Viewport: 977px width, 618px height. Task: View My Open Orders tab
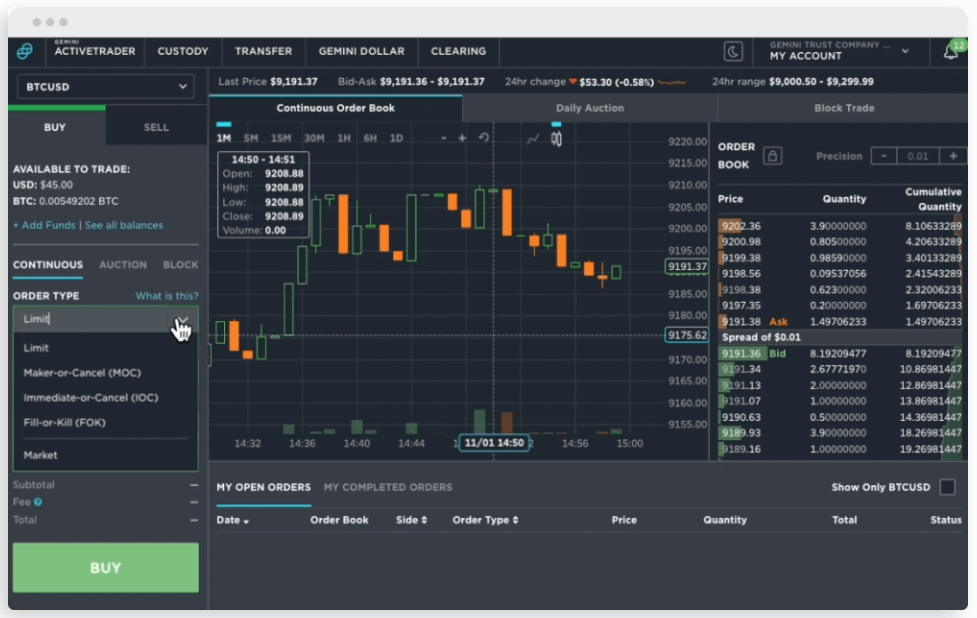264,487
